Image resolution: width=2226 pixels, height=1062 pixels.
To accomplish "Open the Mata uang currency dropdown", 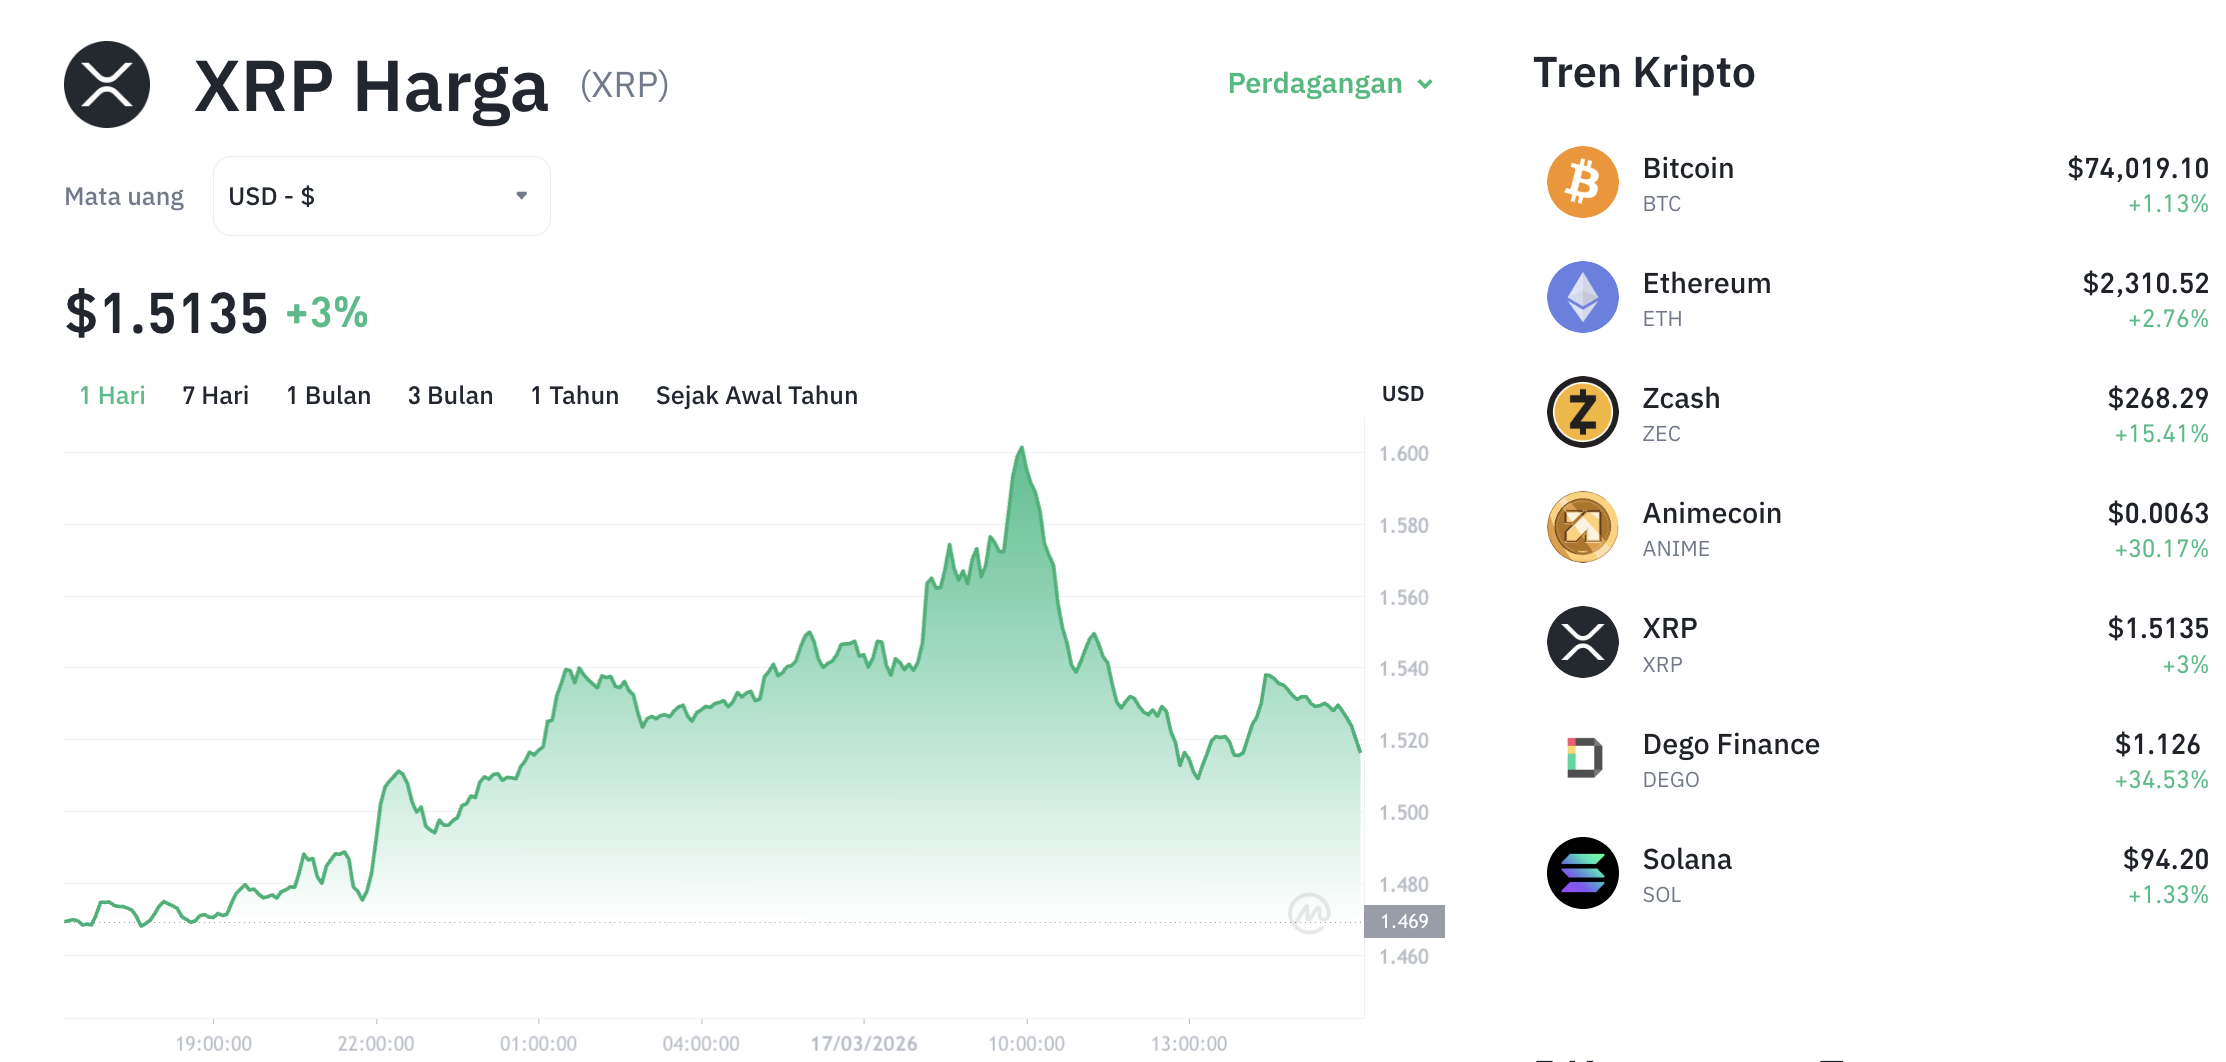I will [x=381, y=195].
